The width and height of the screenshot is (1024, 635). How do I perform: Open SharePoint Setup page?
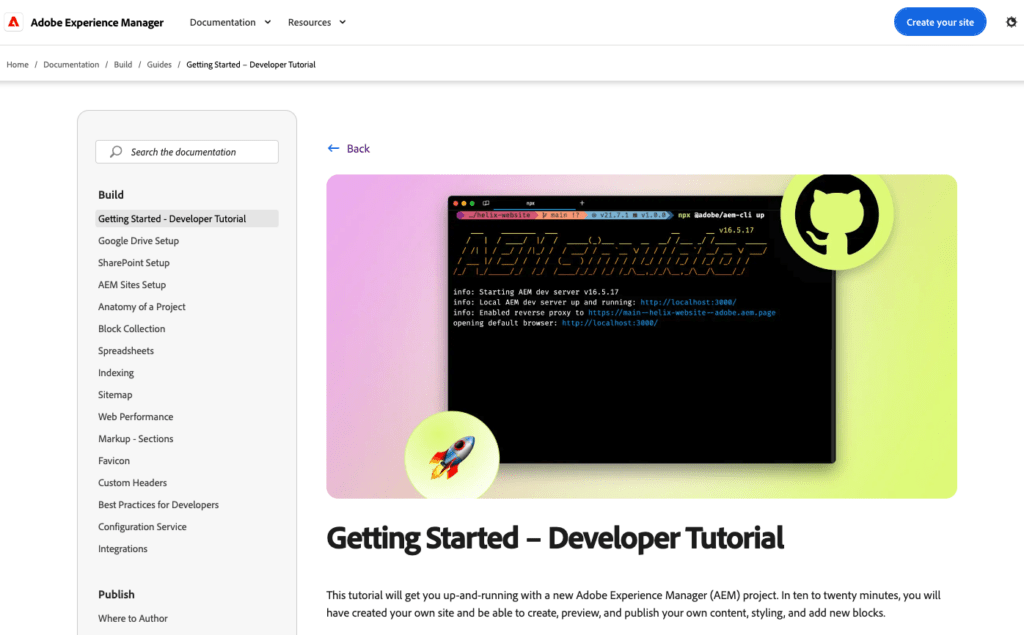[x=134, y=263]
